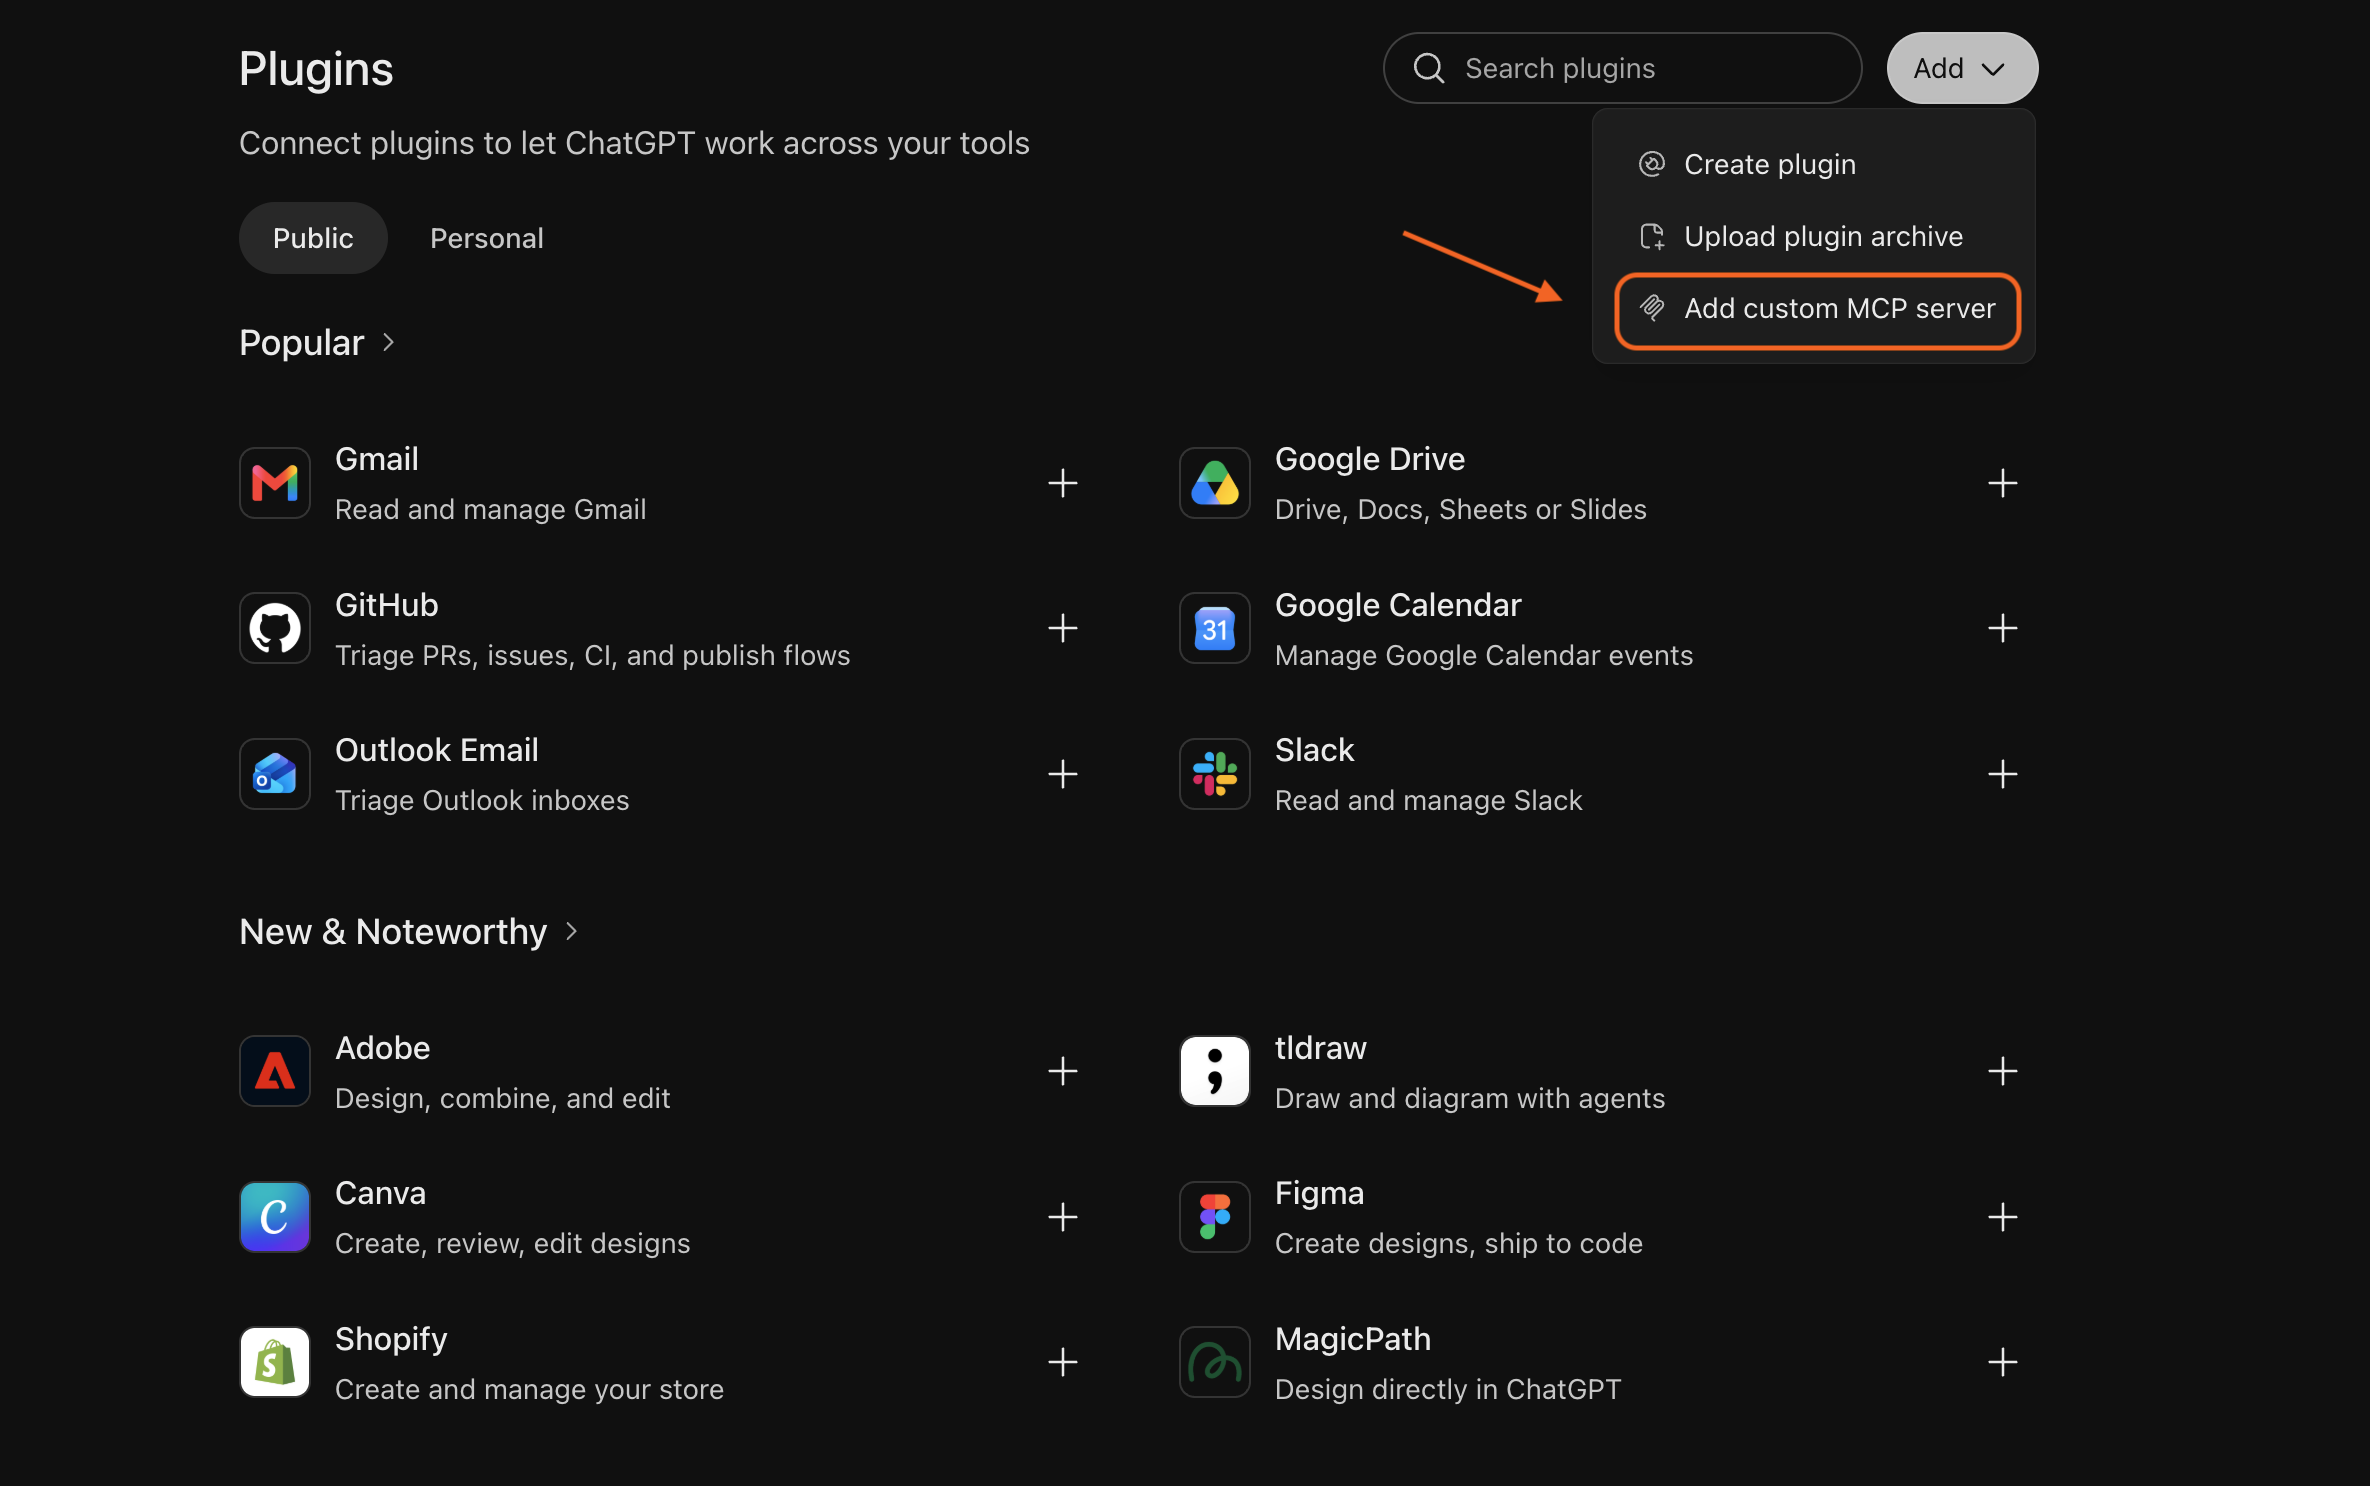Click the Shopify plugin icon
Screen dimensions: 2370x1486
click(275, 1362)
